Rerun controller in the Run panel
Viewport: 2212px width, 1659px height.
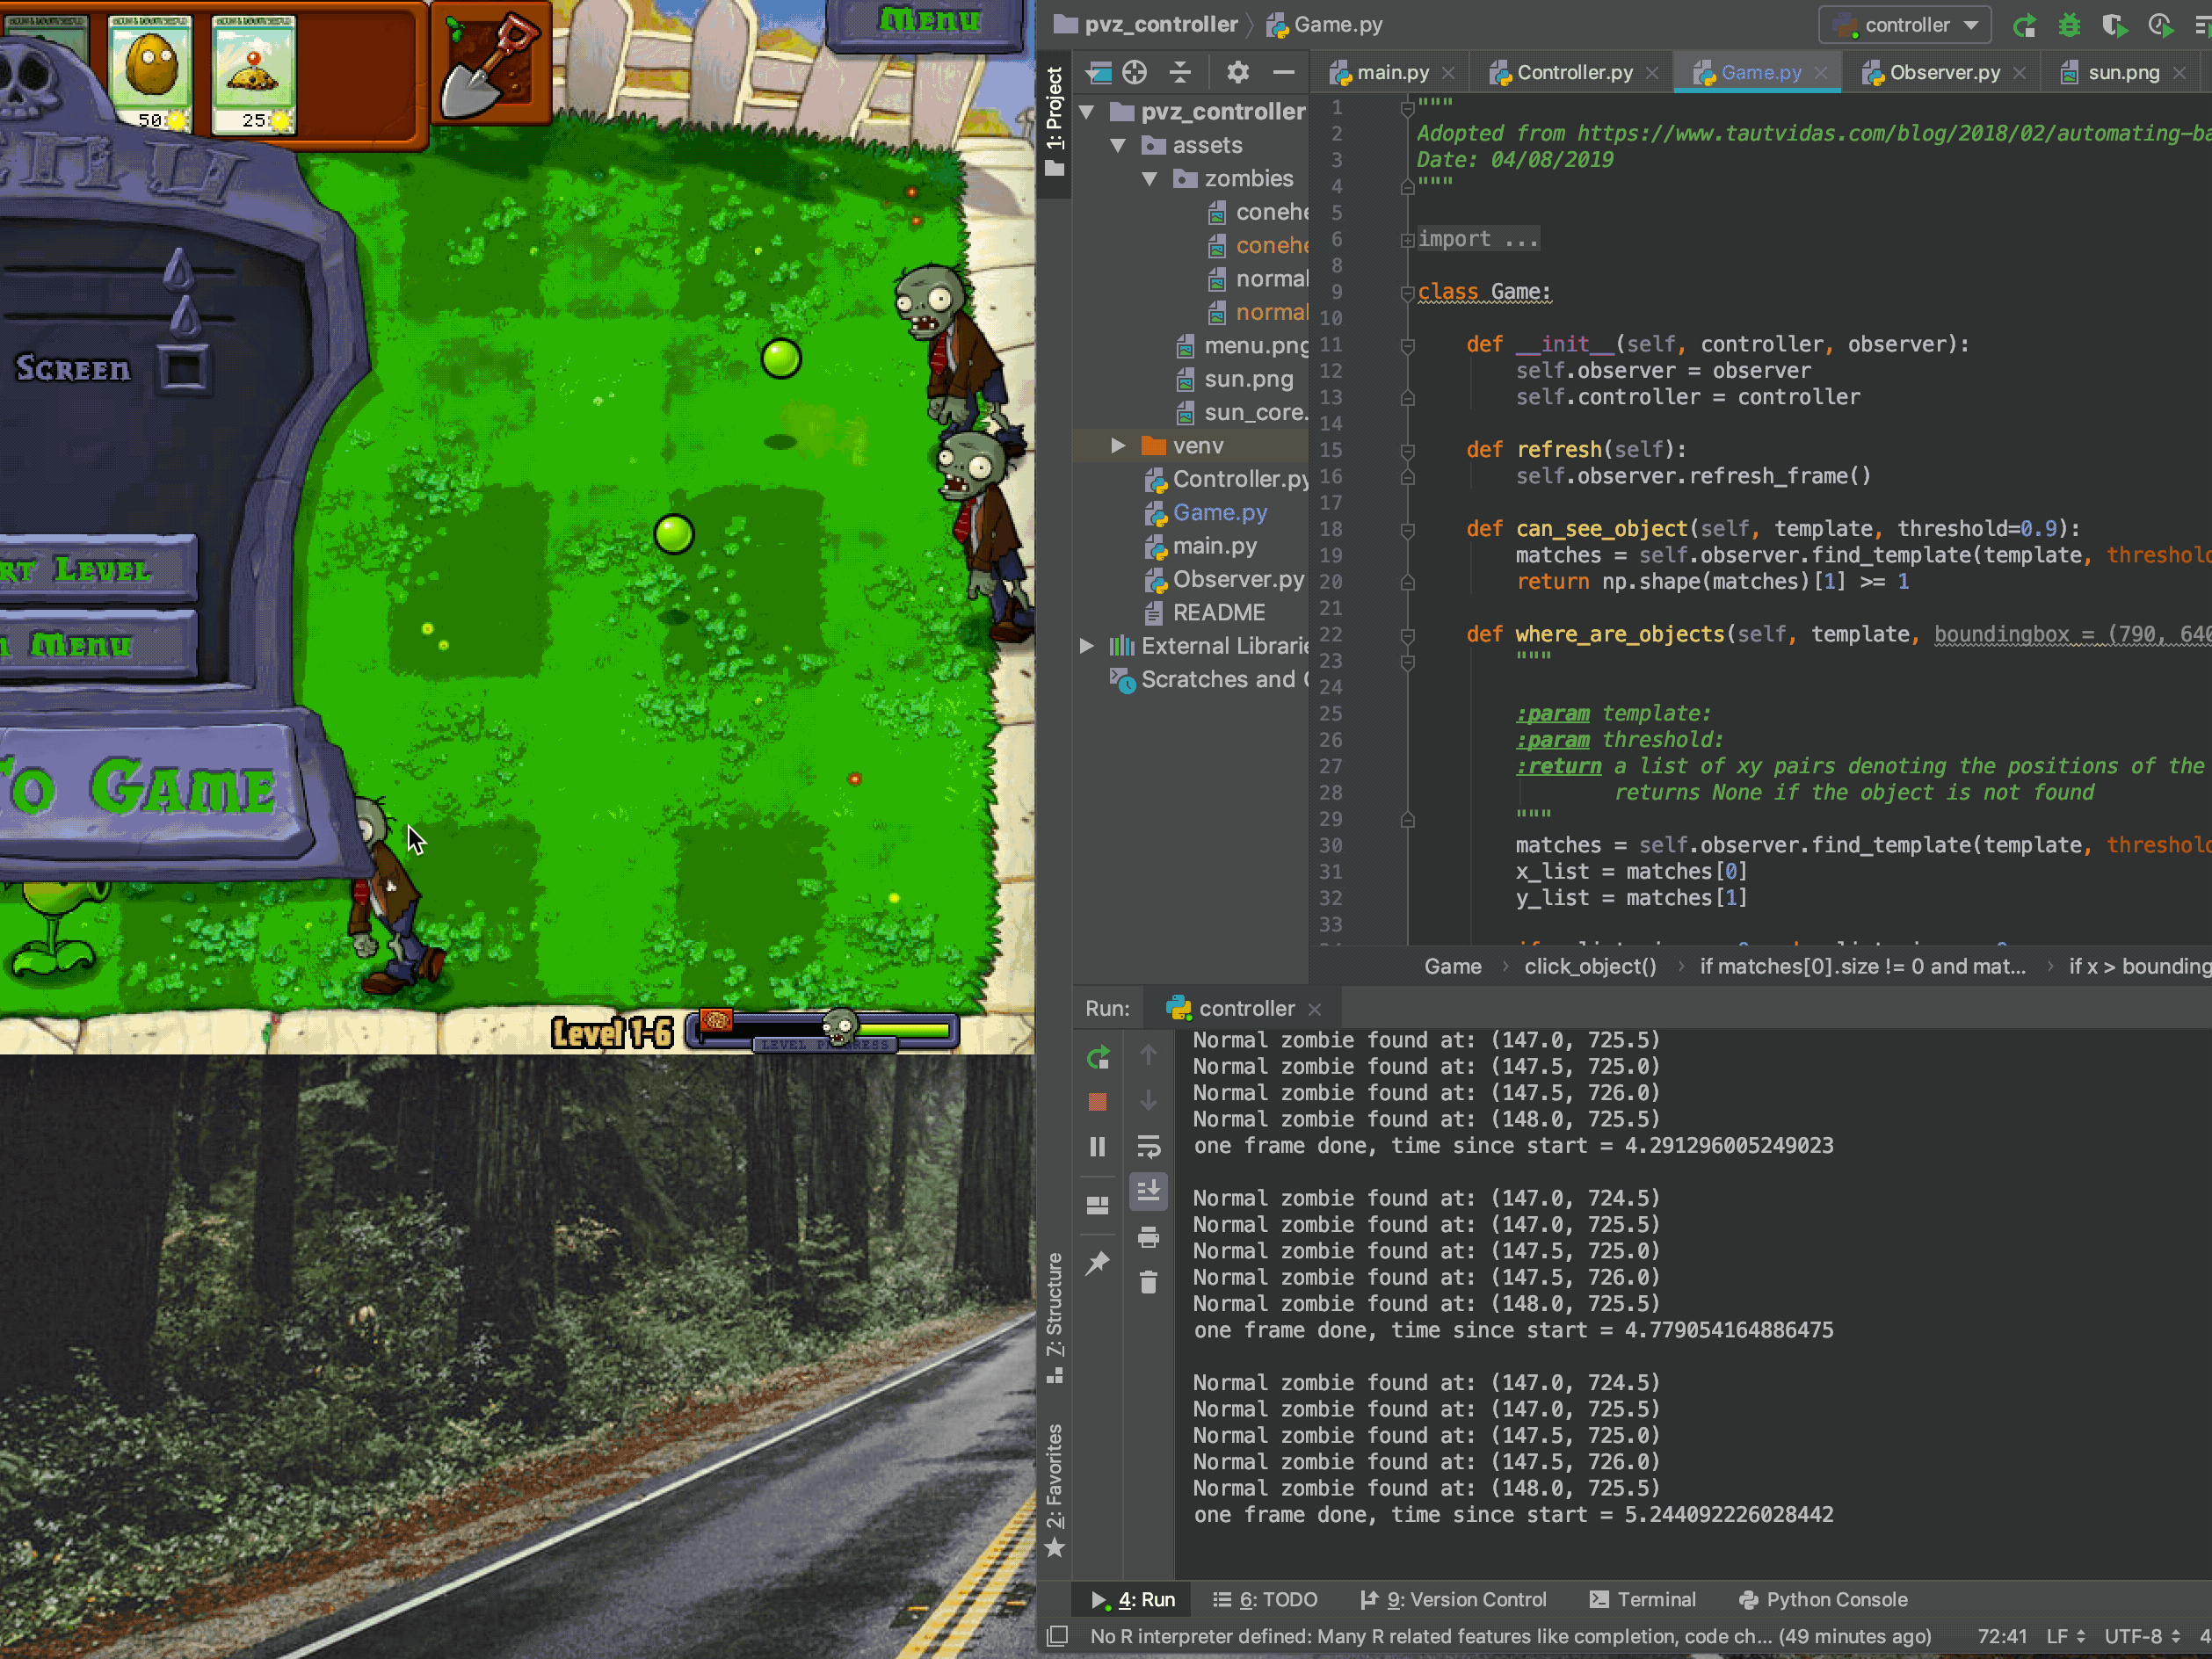1097,1057
